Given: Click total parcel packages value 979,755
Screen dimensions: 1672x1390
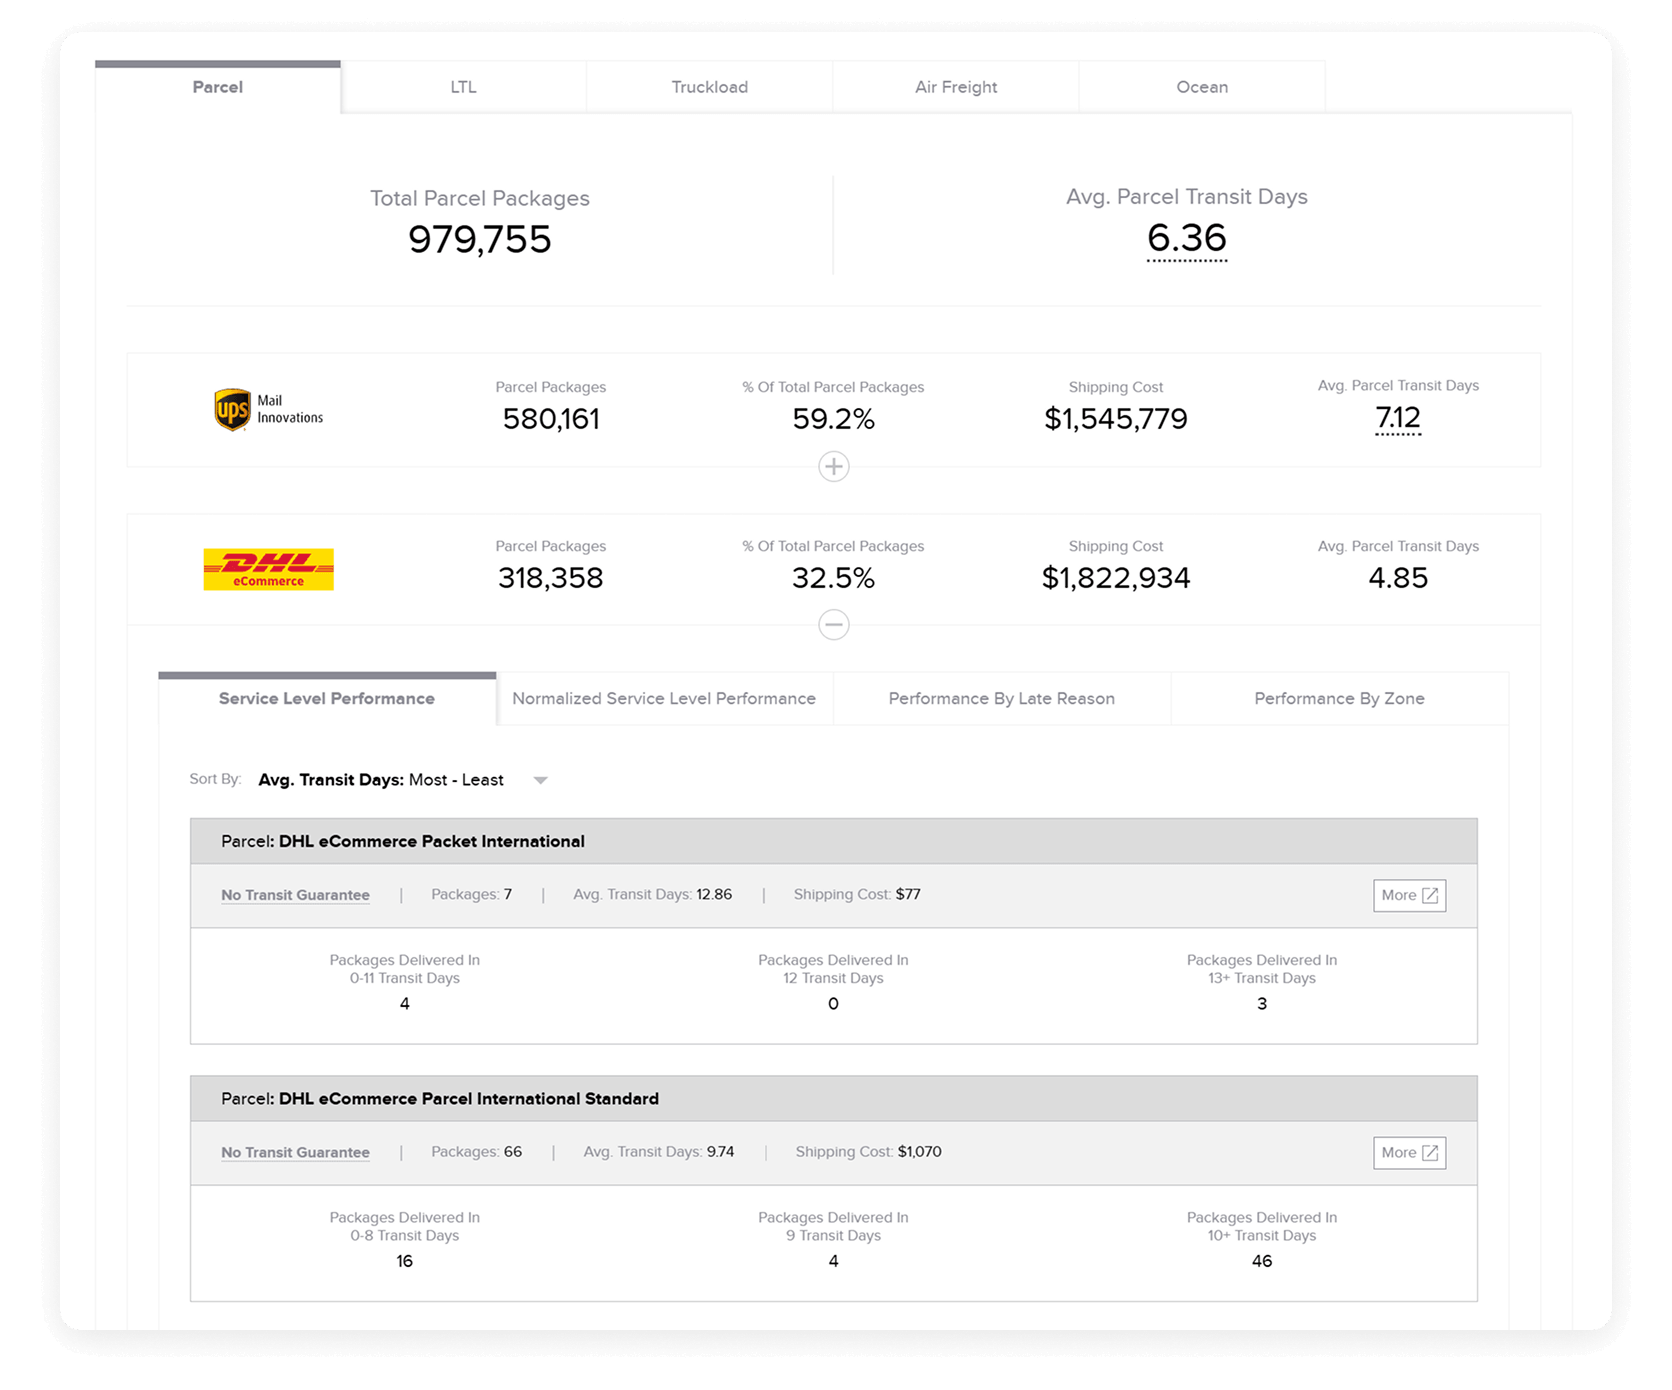Looking at the screenshot, I should coord(480,240).
